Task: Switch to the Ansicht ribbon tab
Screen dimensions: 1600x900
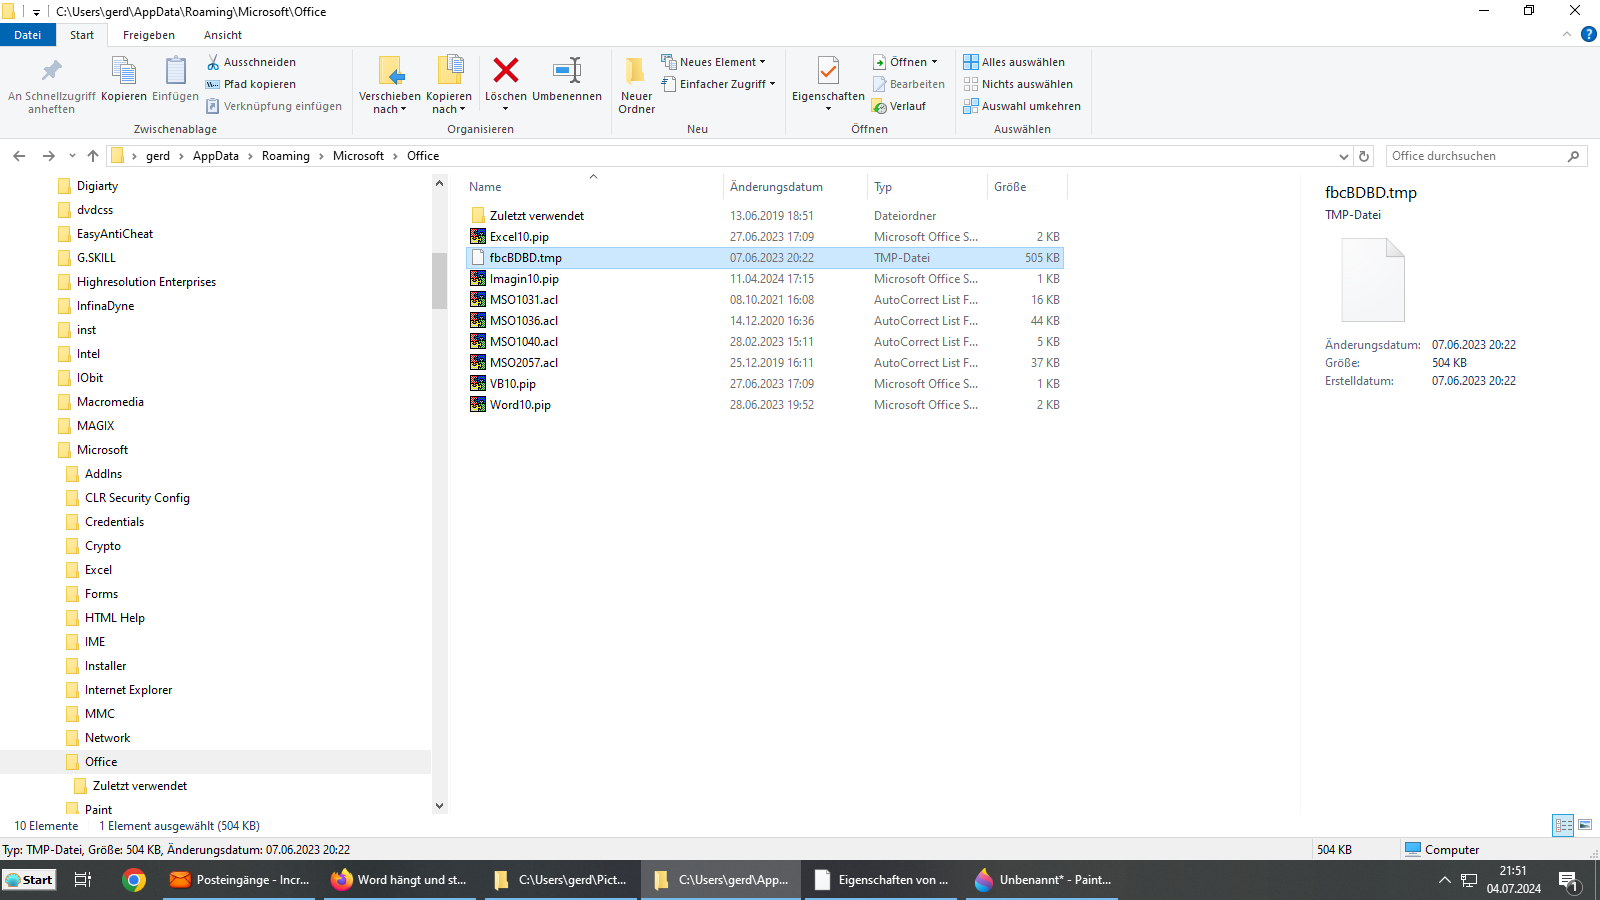Action: click(x=223, y=35)
